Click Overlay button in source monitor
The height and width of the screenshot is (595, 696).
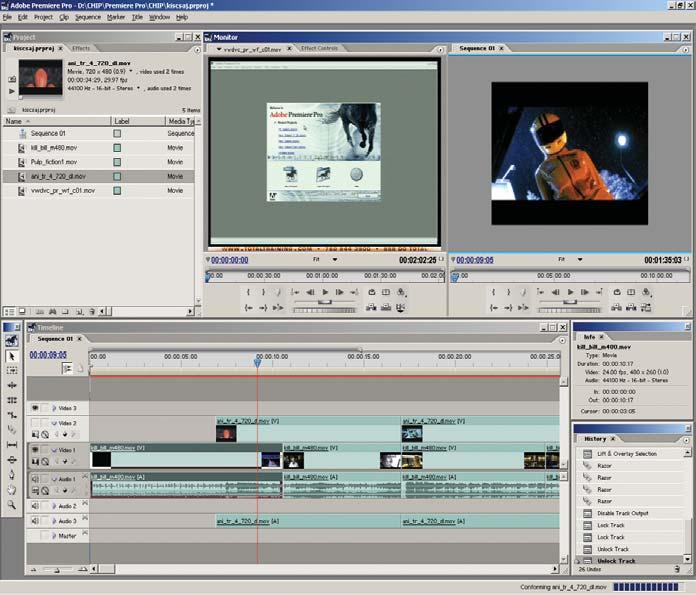pyautogui.click(x=386, y=307)
